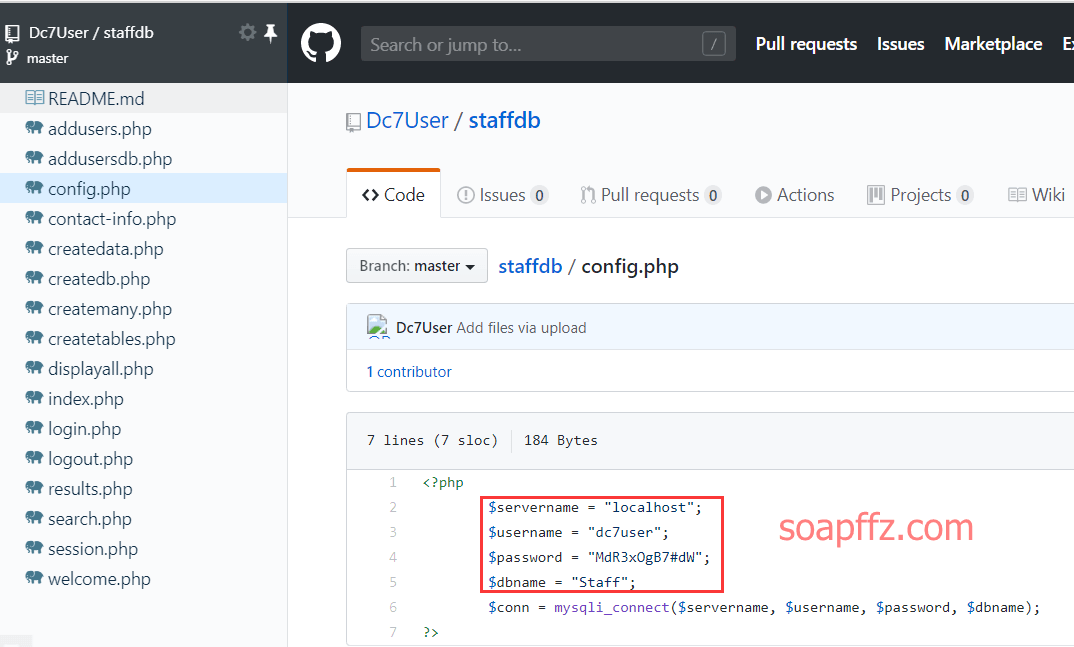Select the repository Issues tab
This screenshot has width=1074, height=647.
tap(503, 195)
